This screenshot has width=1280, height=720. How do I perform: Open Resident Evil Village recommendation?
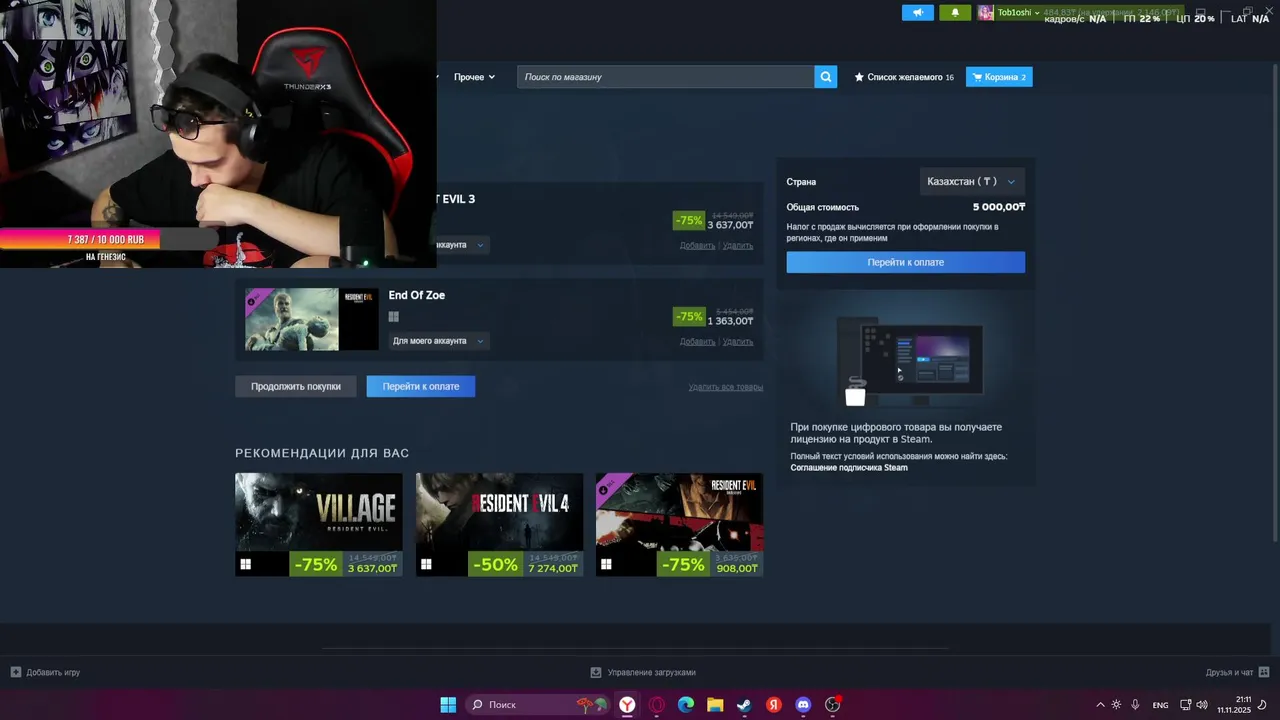point(319,525)
